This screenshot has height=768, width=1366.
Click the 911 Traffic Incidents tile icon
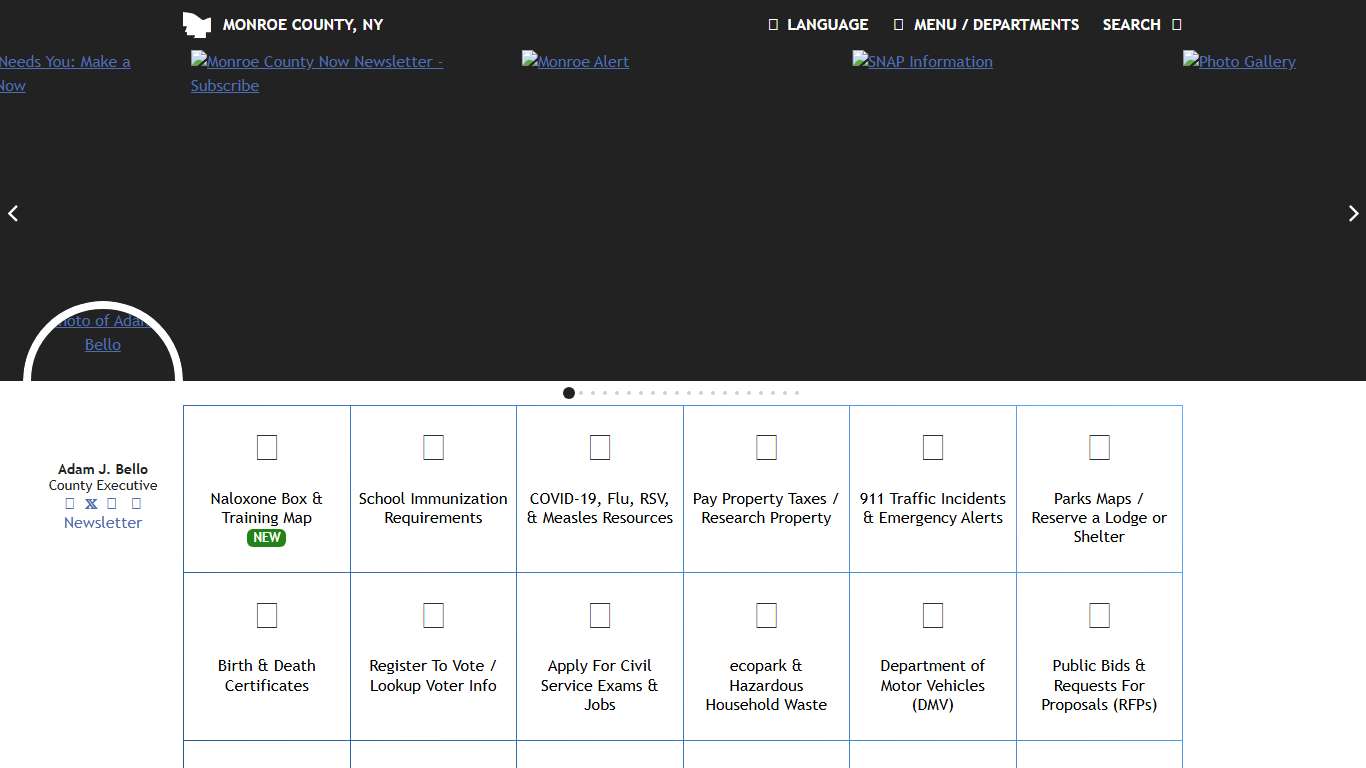933,447
